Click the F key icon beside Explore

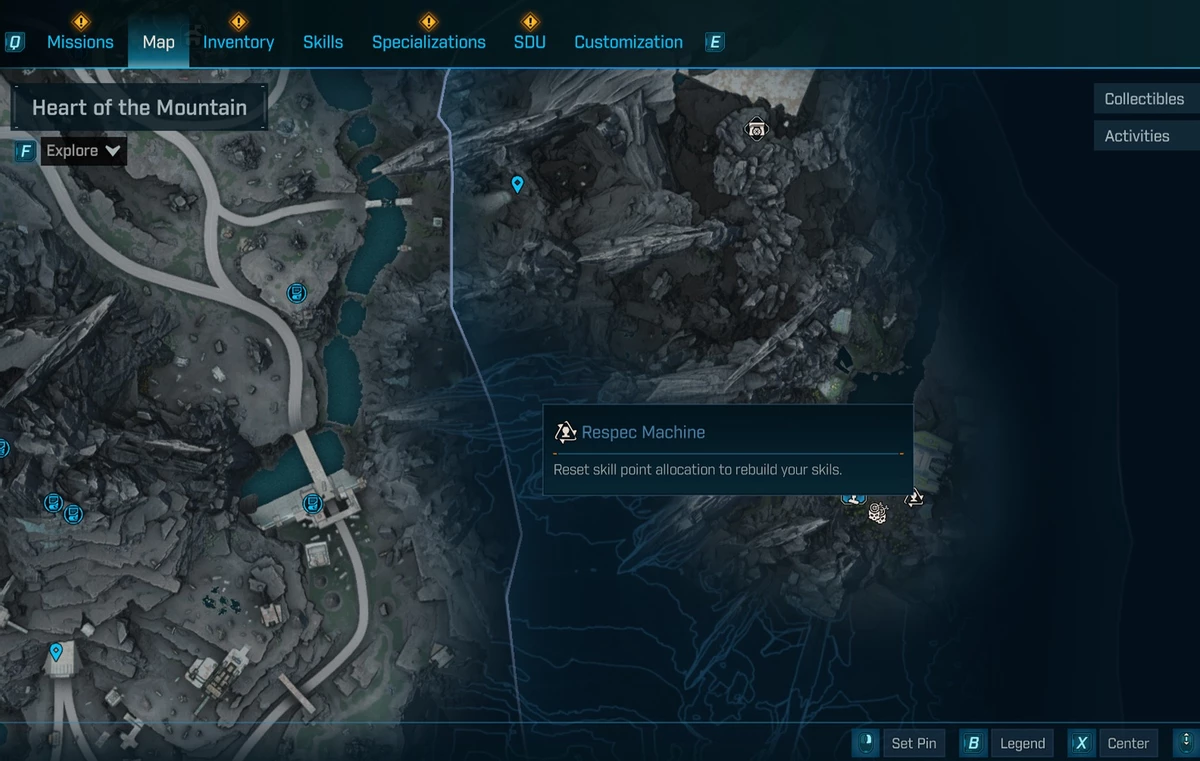click(x=26, y=151)
